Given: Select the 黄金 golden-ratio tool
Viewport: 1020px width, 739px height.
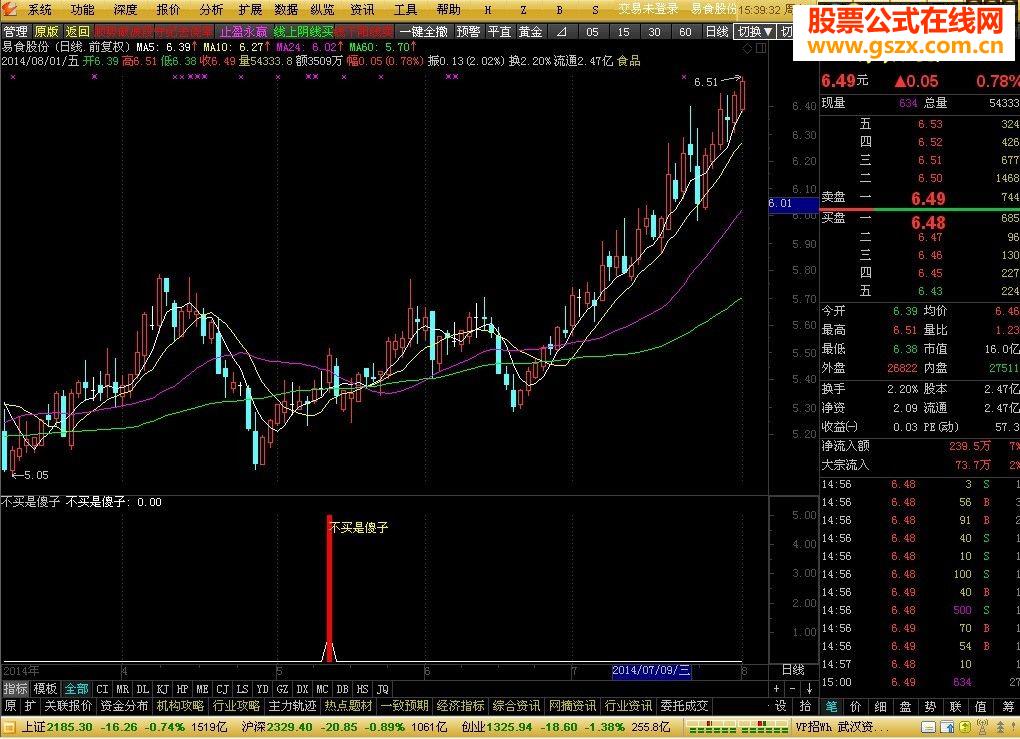Looking at the screenshot, I should pyautogui.click(x=531, y=31).
